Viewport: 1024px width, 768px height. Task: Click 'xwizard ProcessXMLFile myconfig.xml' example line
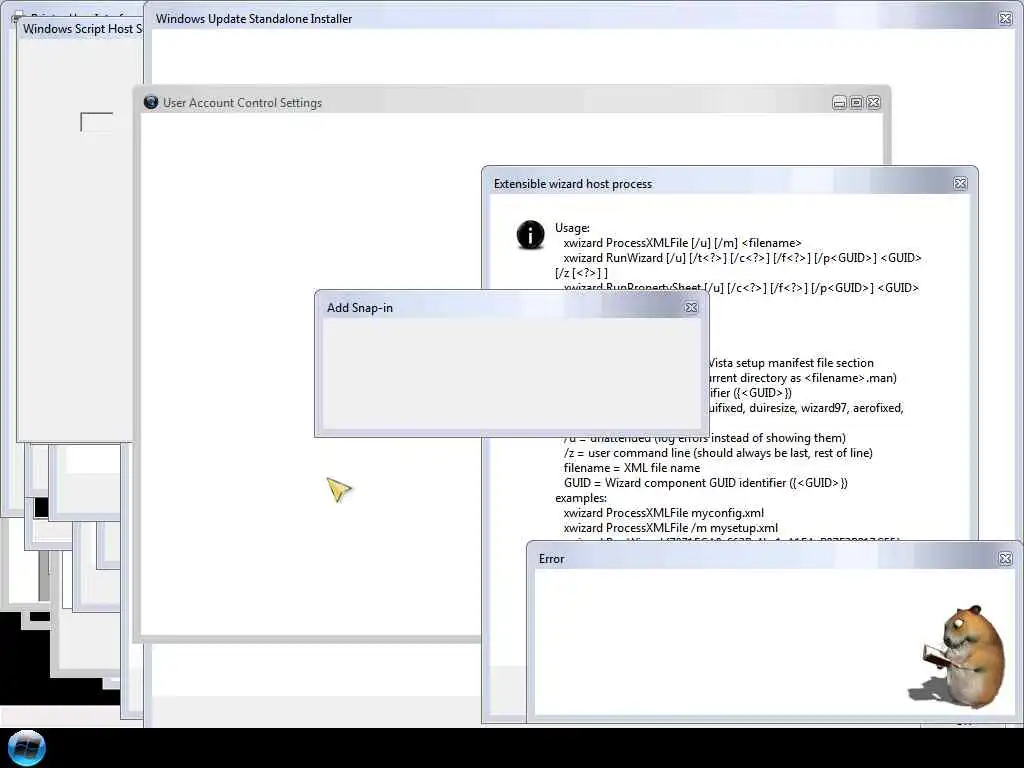(664, 513)
